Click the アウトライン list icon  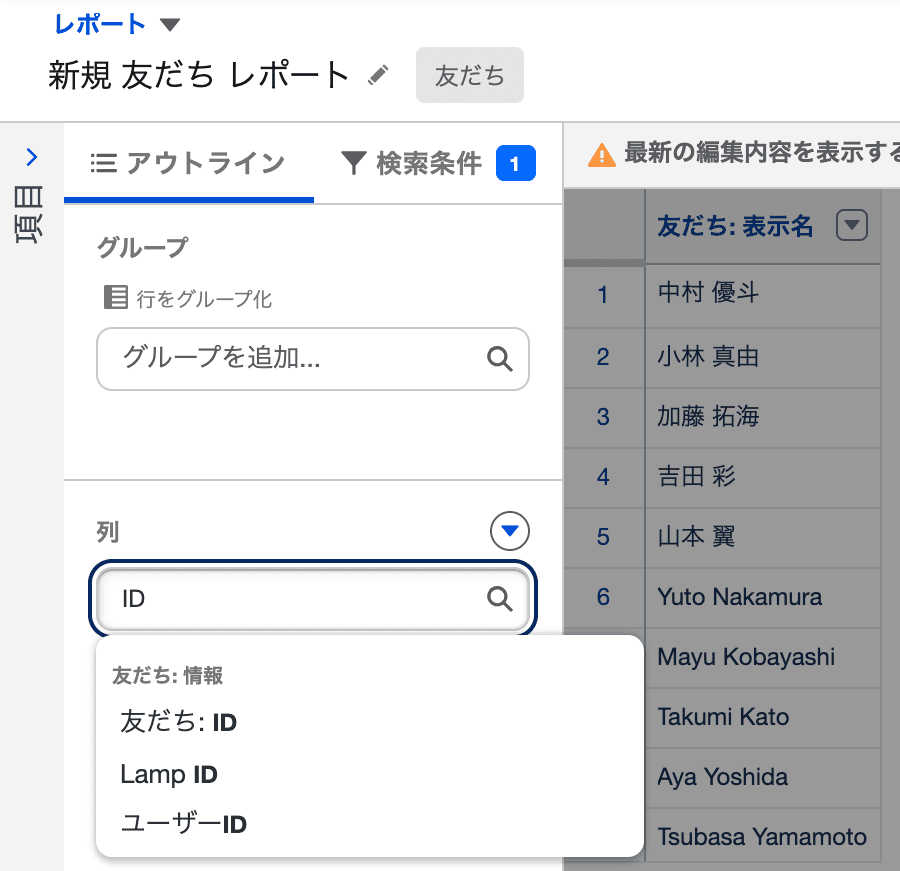point(103,163)
